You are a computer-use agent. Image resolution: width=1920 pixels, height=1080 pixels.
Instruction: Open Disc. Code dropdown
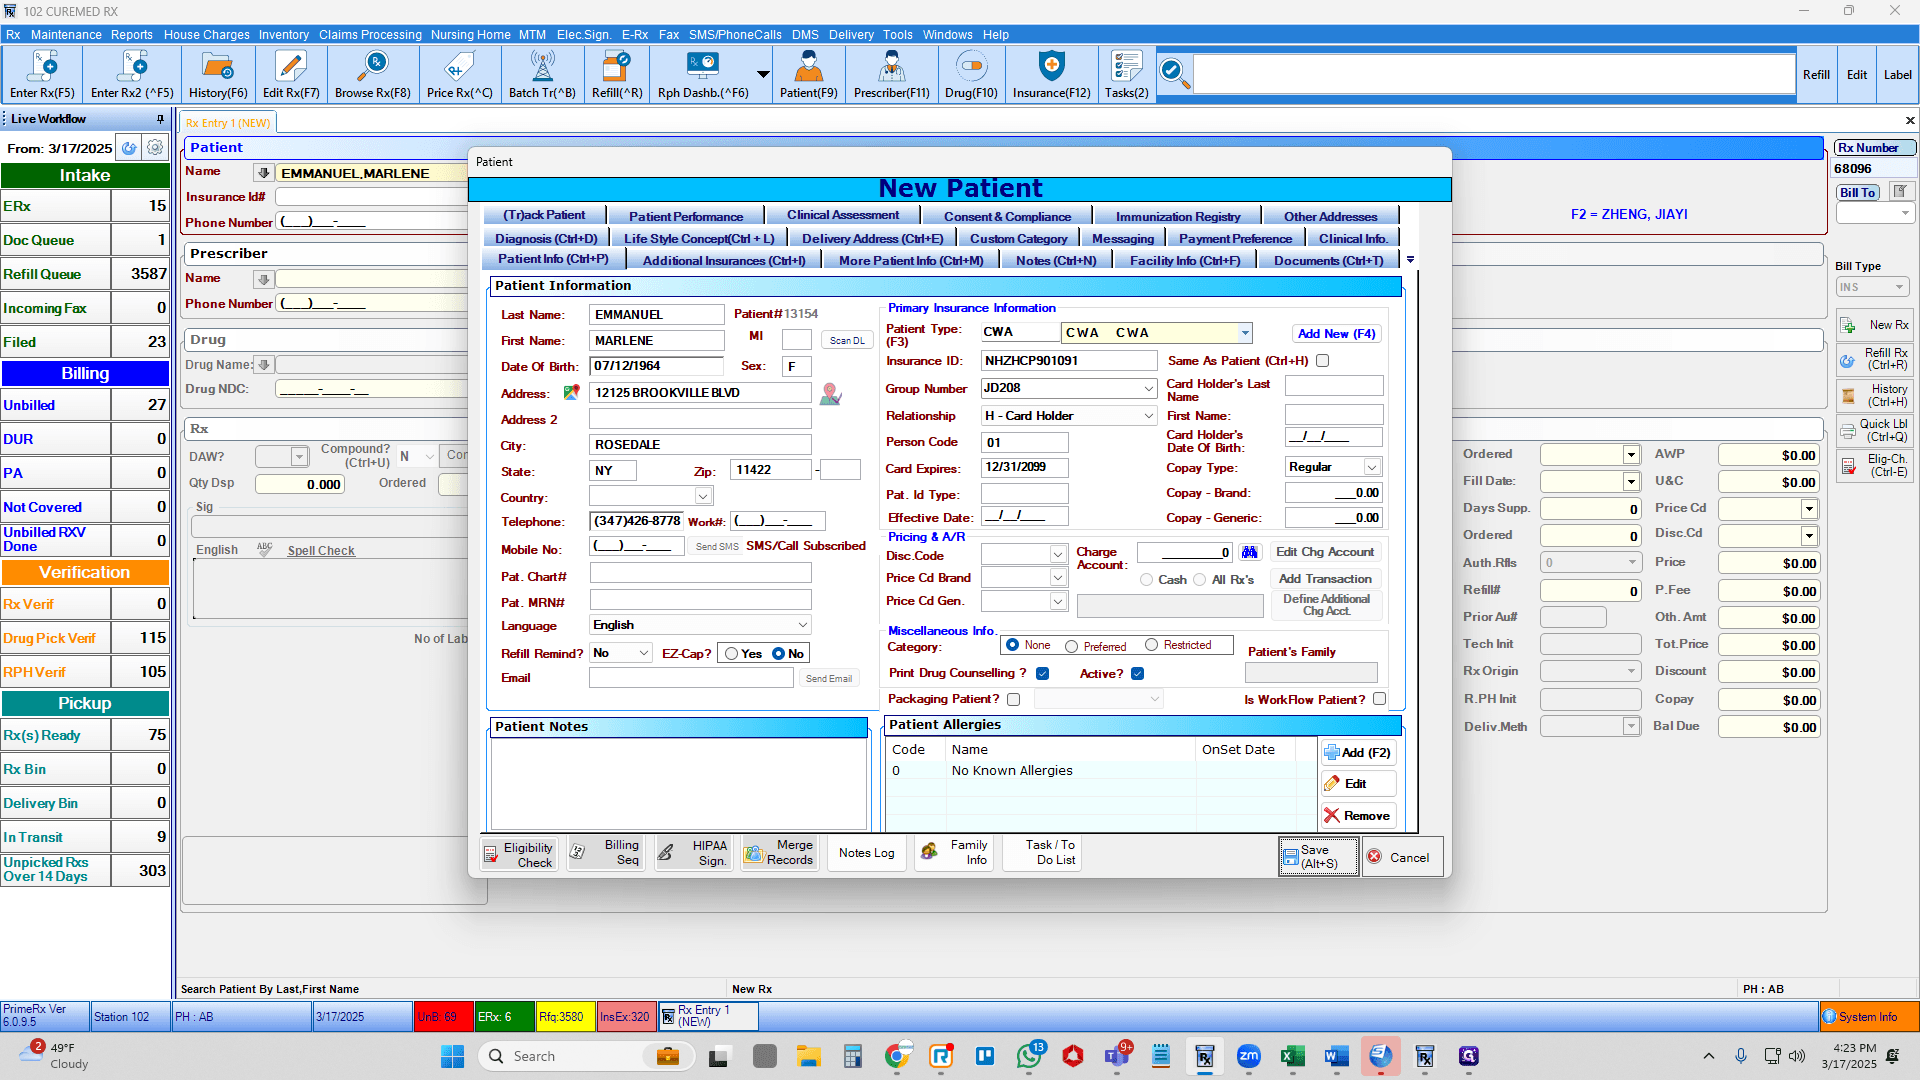click(x=1058, y=554)
